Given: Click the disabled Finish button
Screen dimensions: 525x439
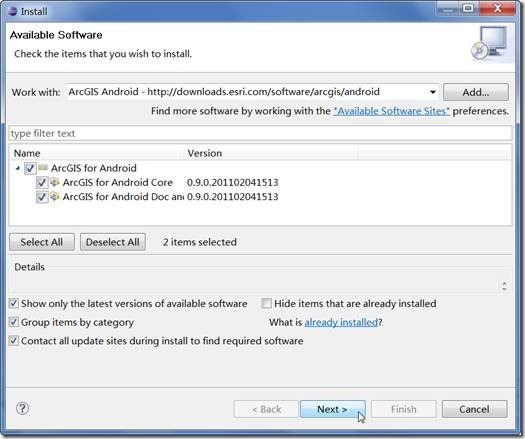Looking at the screenshot, I should [404, 409].
